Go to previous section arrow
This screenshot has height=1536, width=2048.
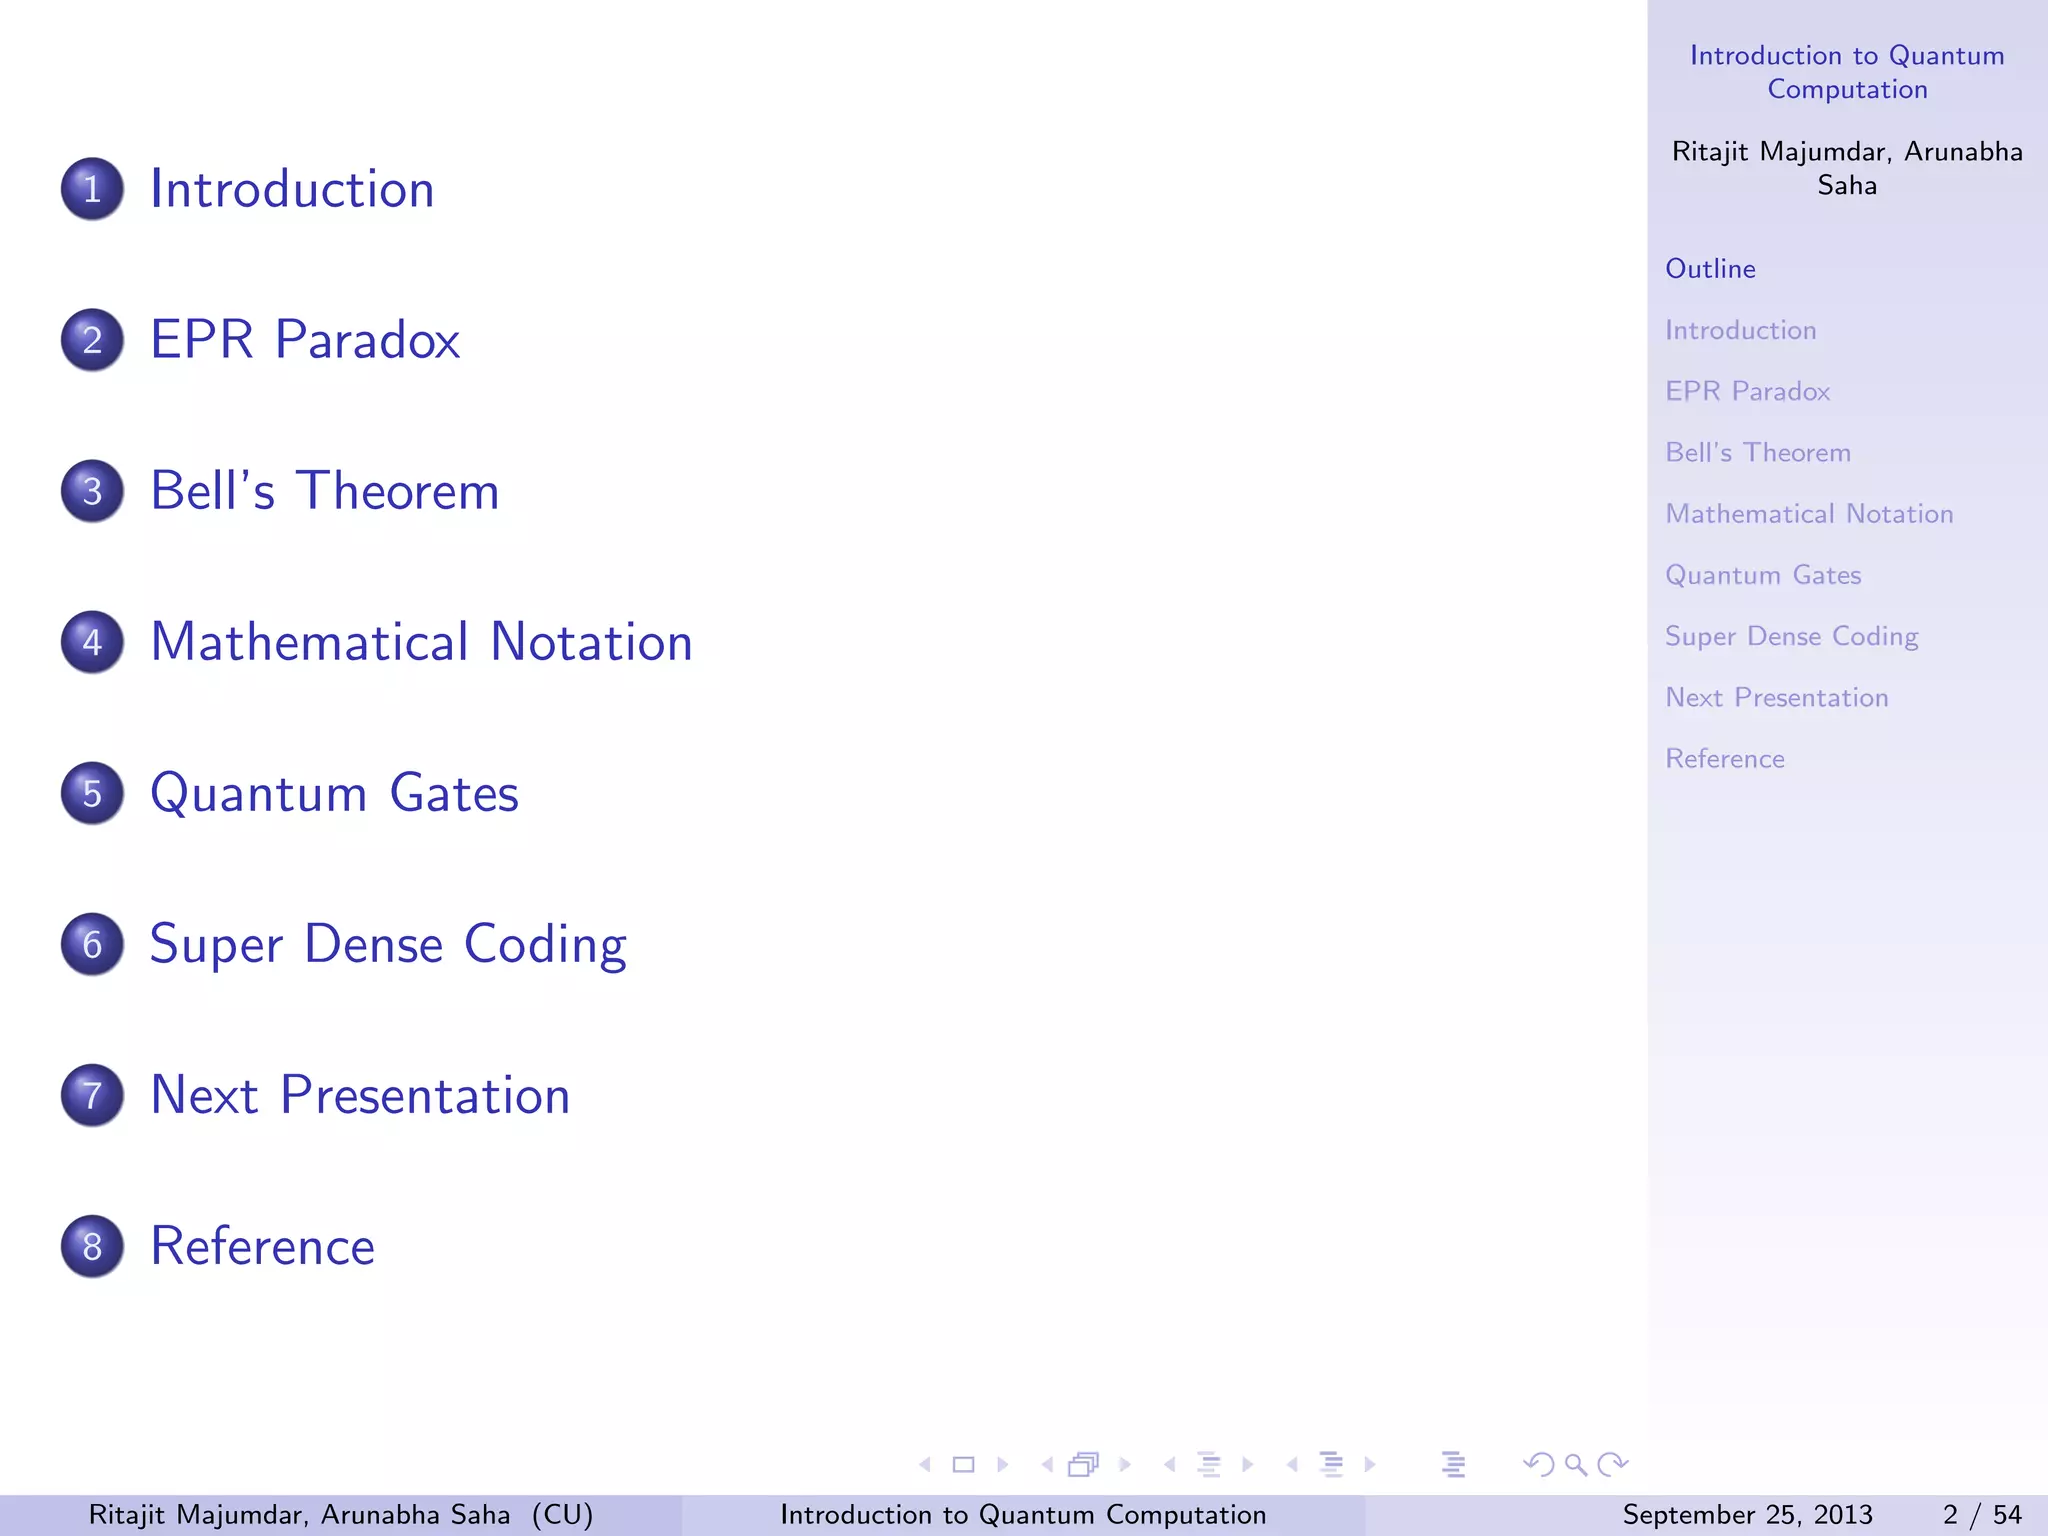point(1292,1464)
